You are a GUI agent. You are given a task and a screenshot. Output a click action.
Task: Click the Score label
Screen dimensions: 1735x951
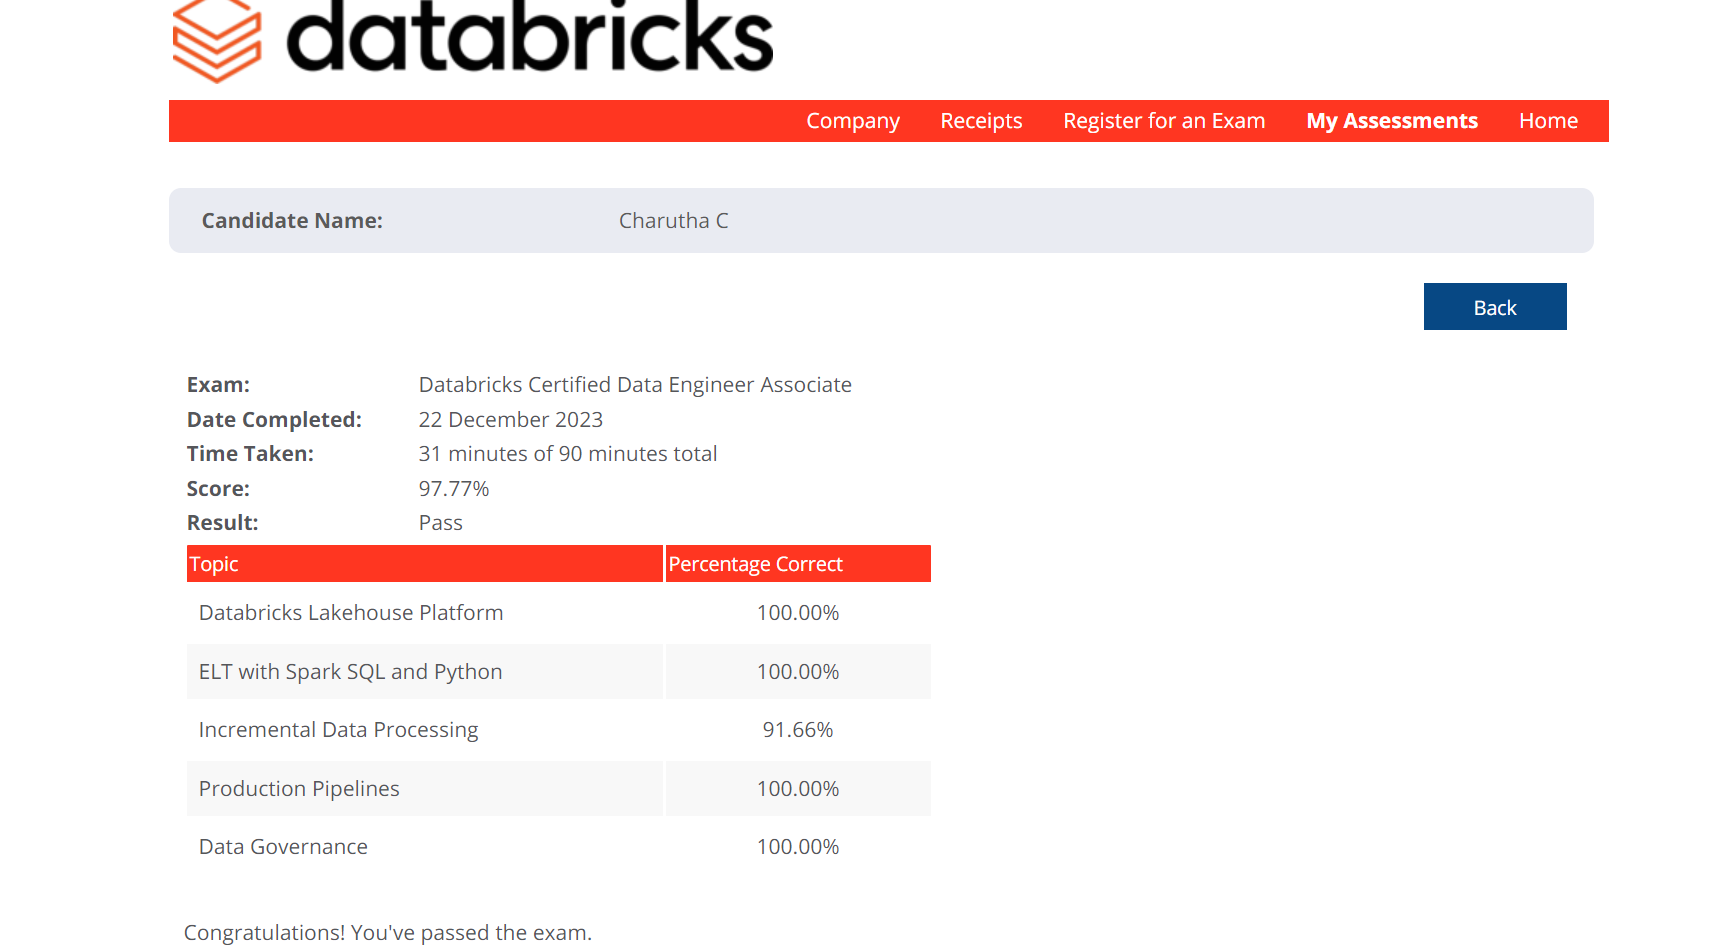point(218,489)
